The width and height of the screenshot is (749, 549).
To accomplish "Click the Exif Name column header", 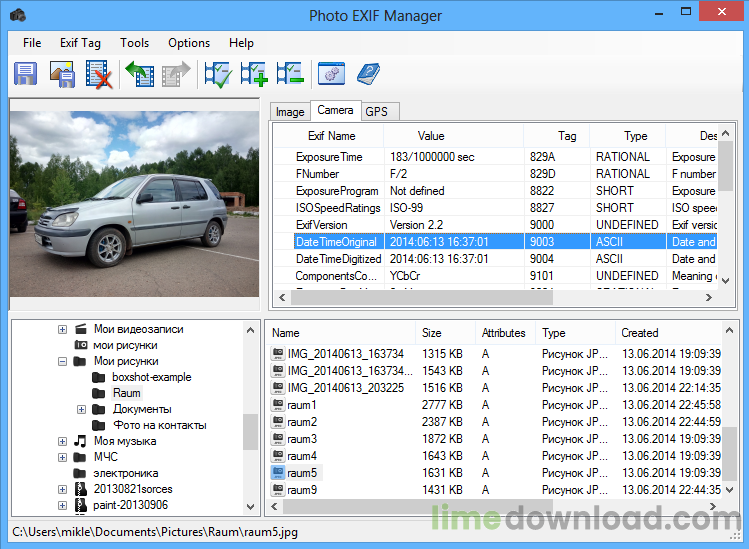I will [329, 136].
